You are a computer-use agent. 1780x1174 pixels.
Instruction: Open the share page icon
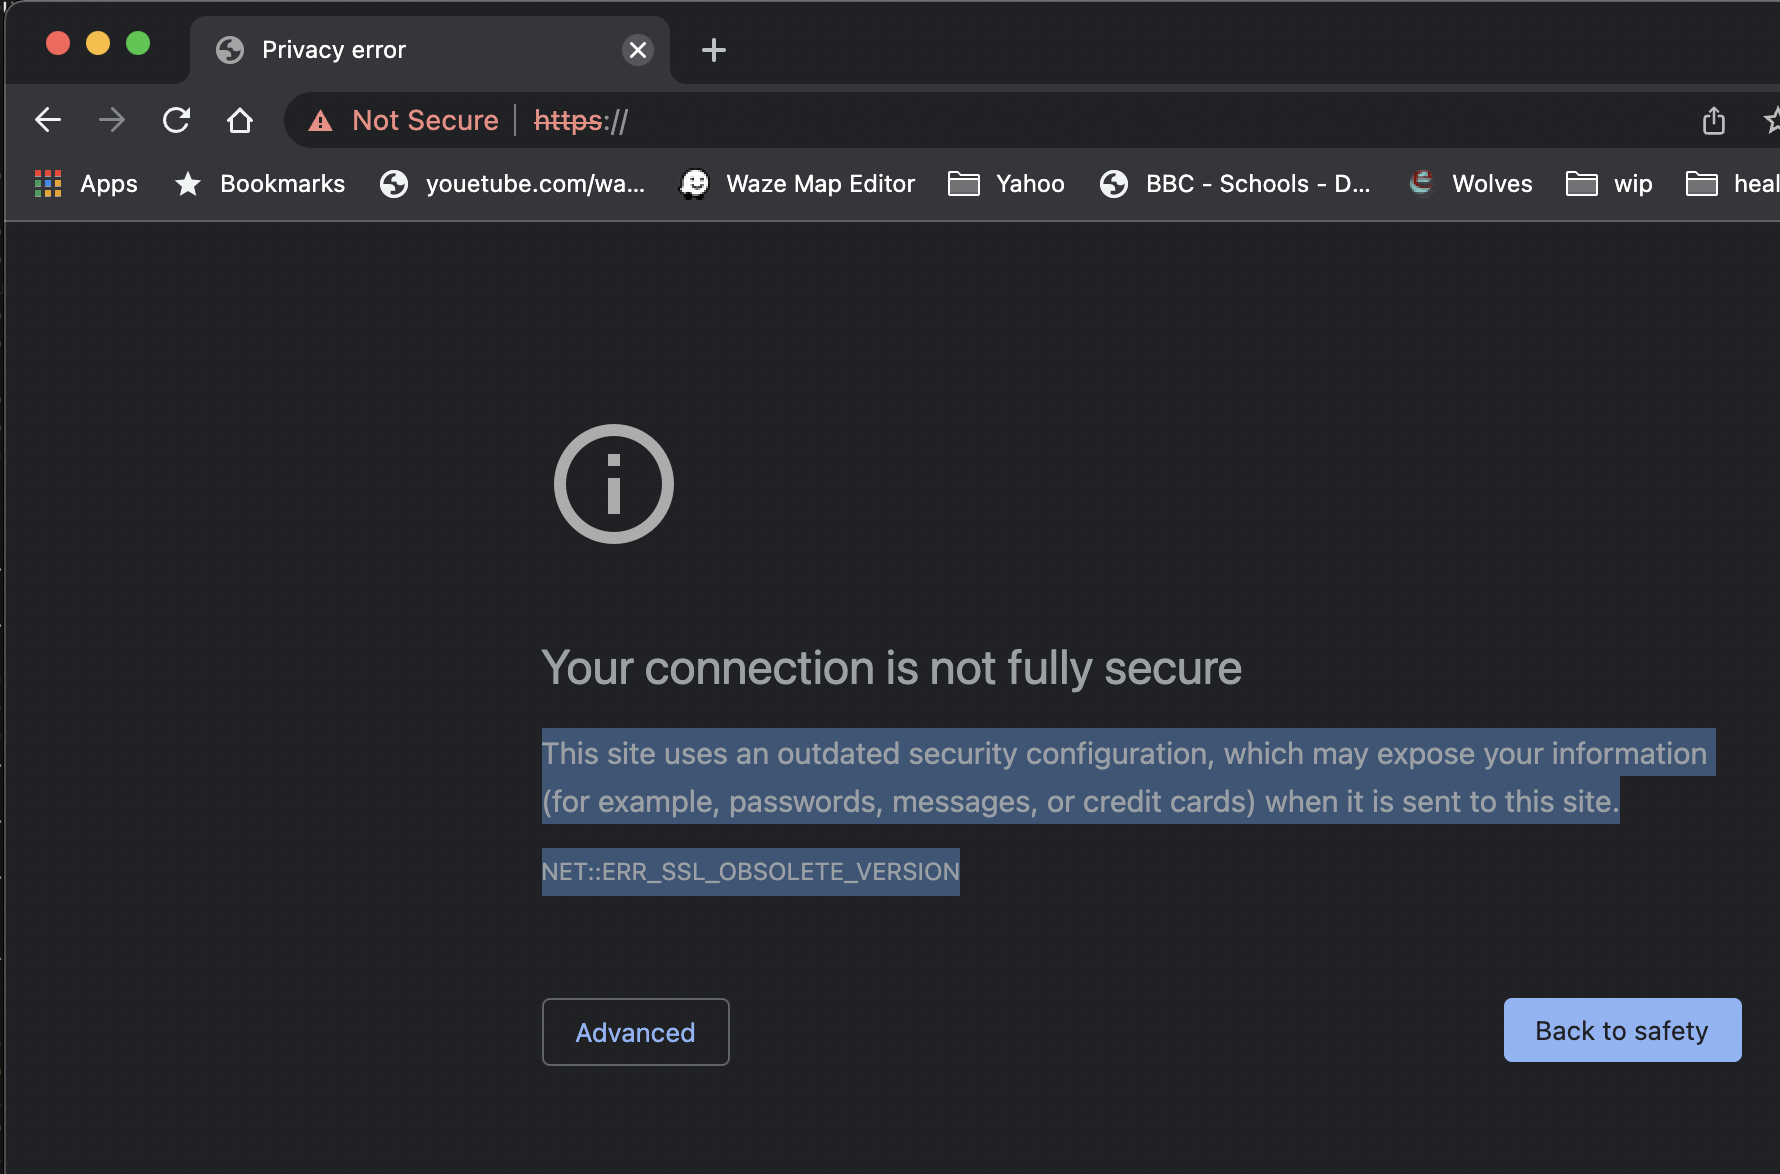(1713, 121)
